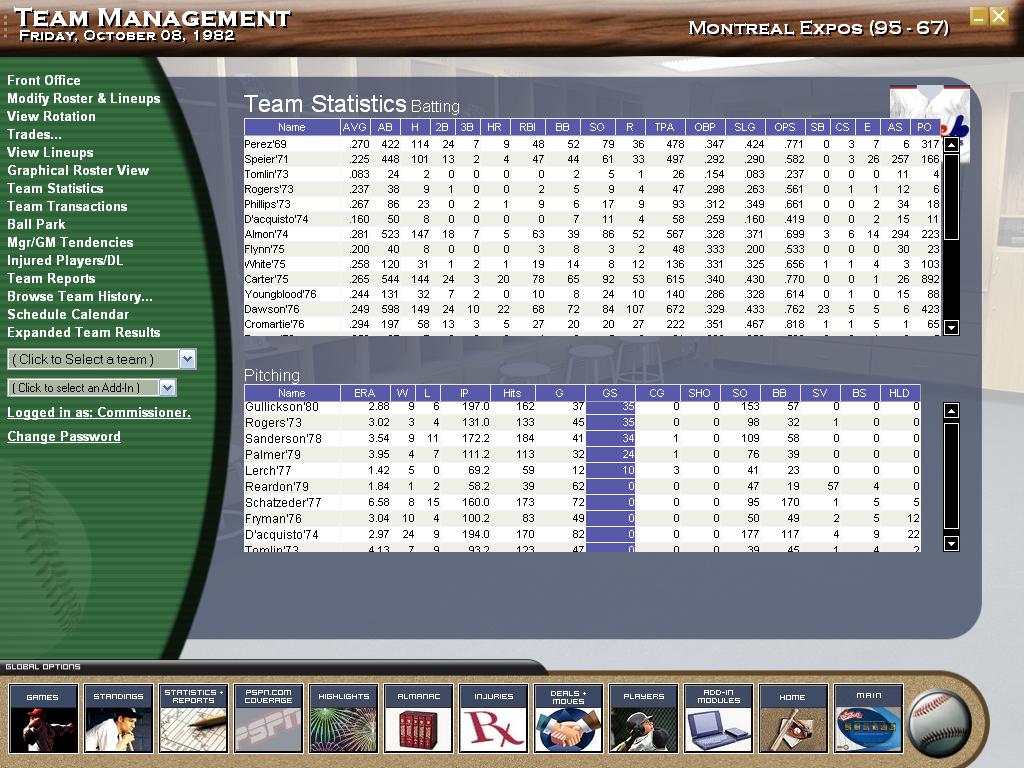Screen dimensions: 1024x768
Task: Select pitcher Reardon'79 row name
Action: coord(277,487)
